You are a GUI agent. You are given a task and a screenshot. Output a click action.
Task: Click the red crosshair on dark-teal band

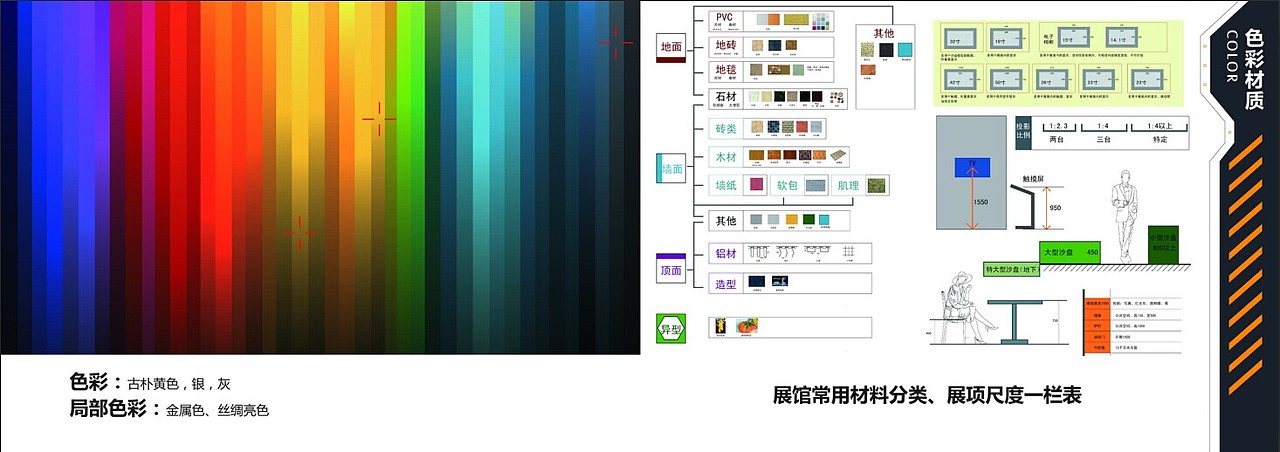tap(616, 42)
